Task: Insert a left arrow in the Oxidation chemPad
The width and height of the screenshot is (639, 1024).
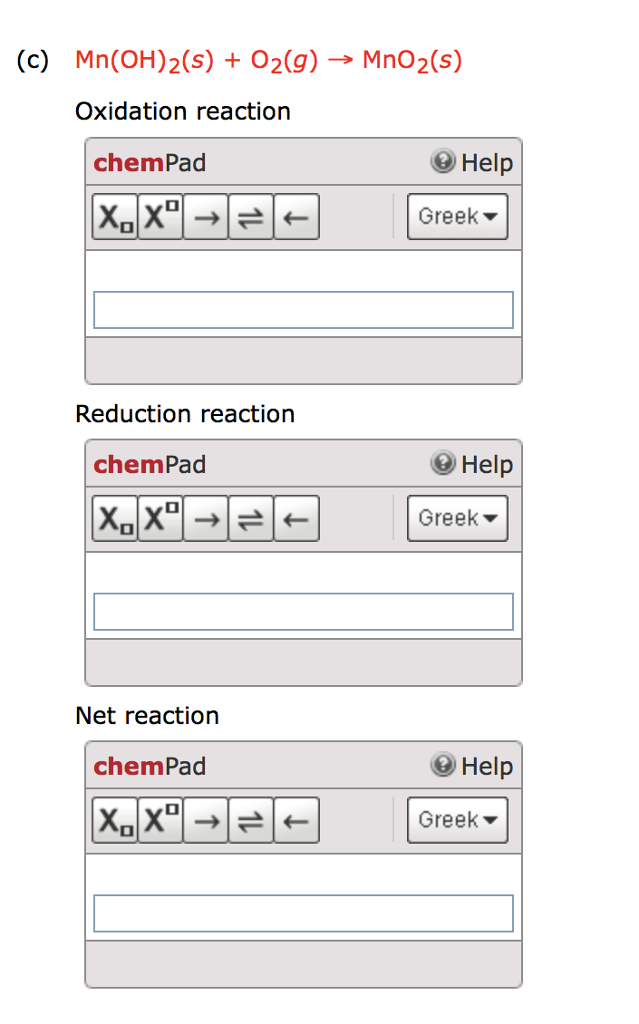Action: pyautogui.click(x=296, y=216)
